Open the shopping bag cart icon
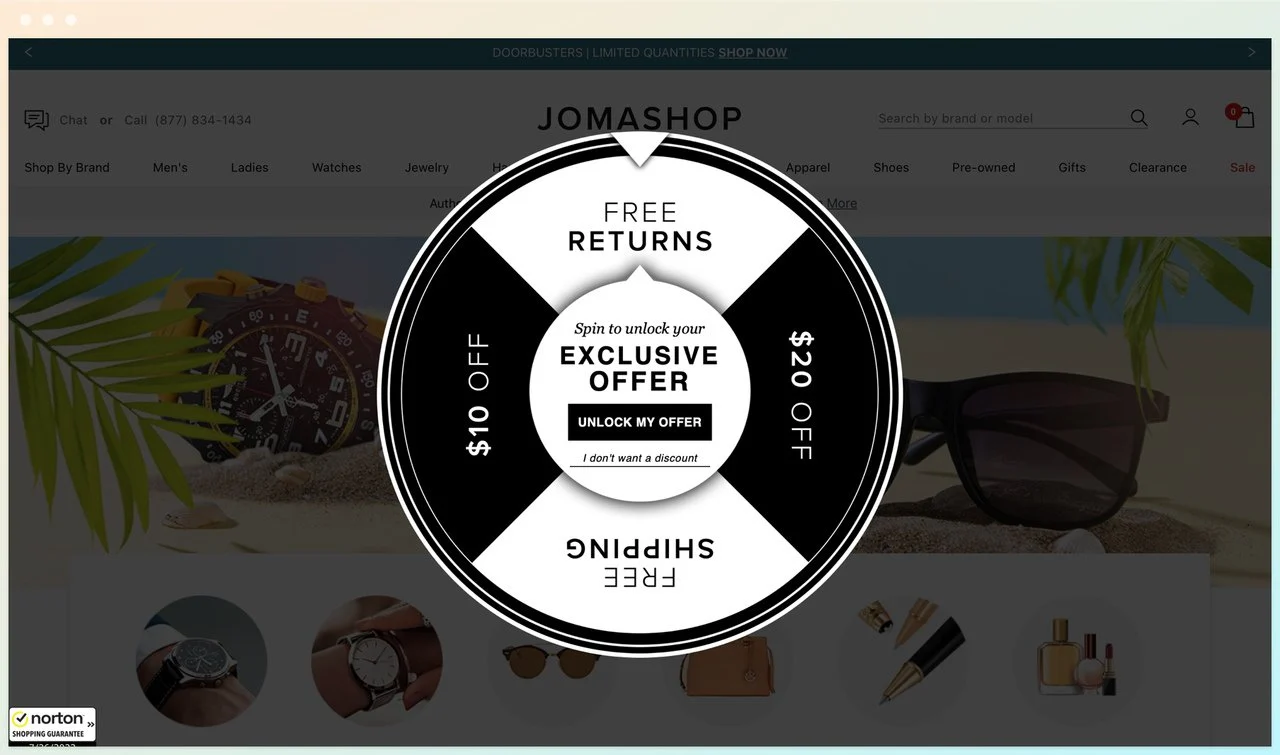The height and width of the screenshot is (755, 1280). pyautogui.click(x=1241, y=116)
